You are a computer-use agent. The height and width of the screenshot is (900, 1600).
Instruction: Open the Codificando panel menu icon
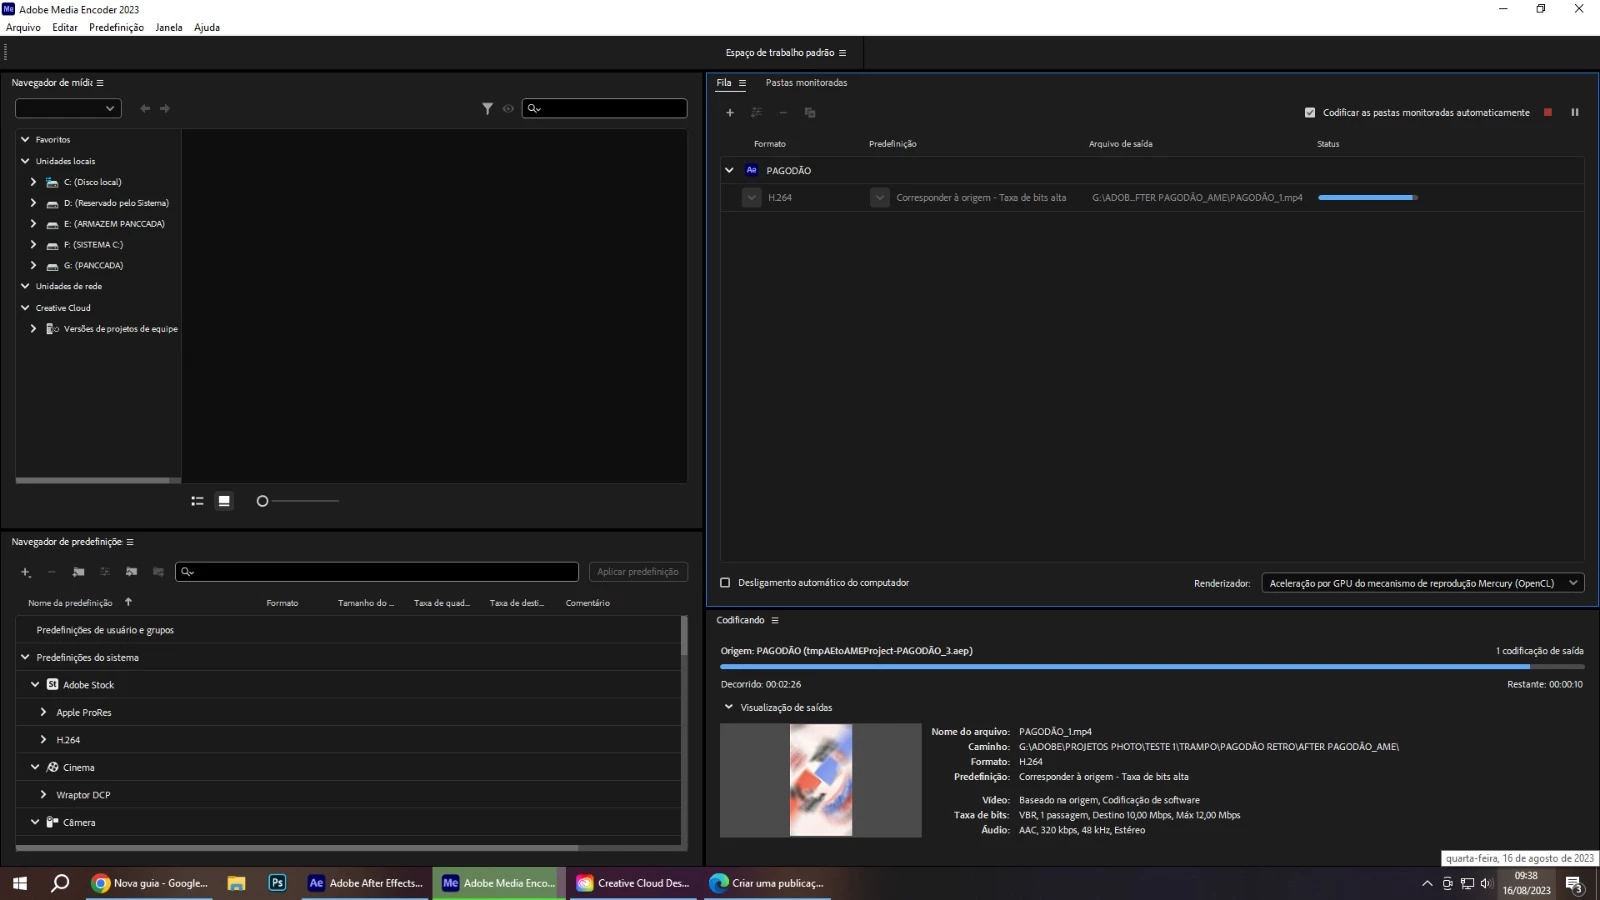(x=774, y=620)
